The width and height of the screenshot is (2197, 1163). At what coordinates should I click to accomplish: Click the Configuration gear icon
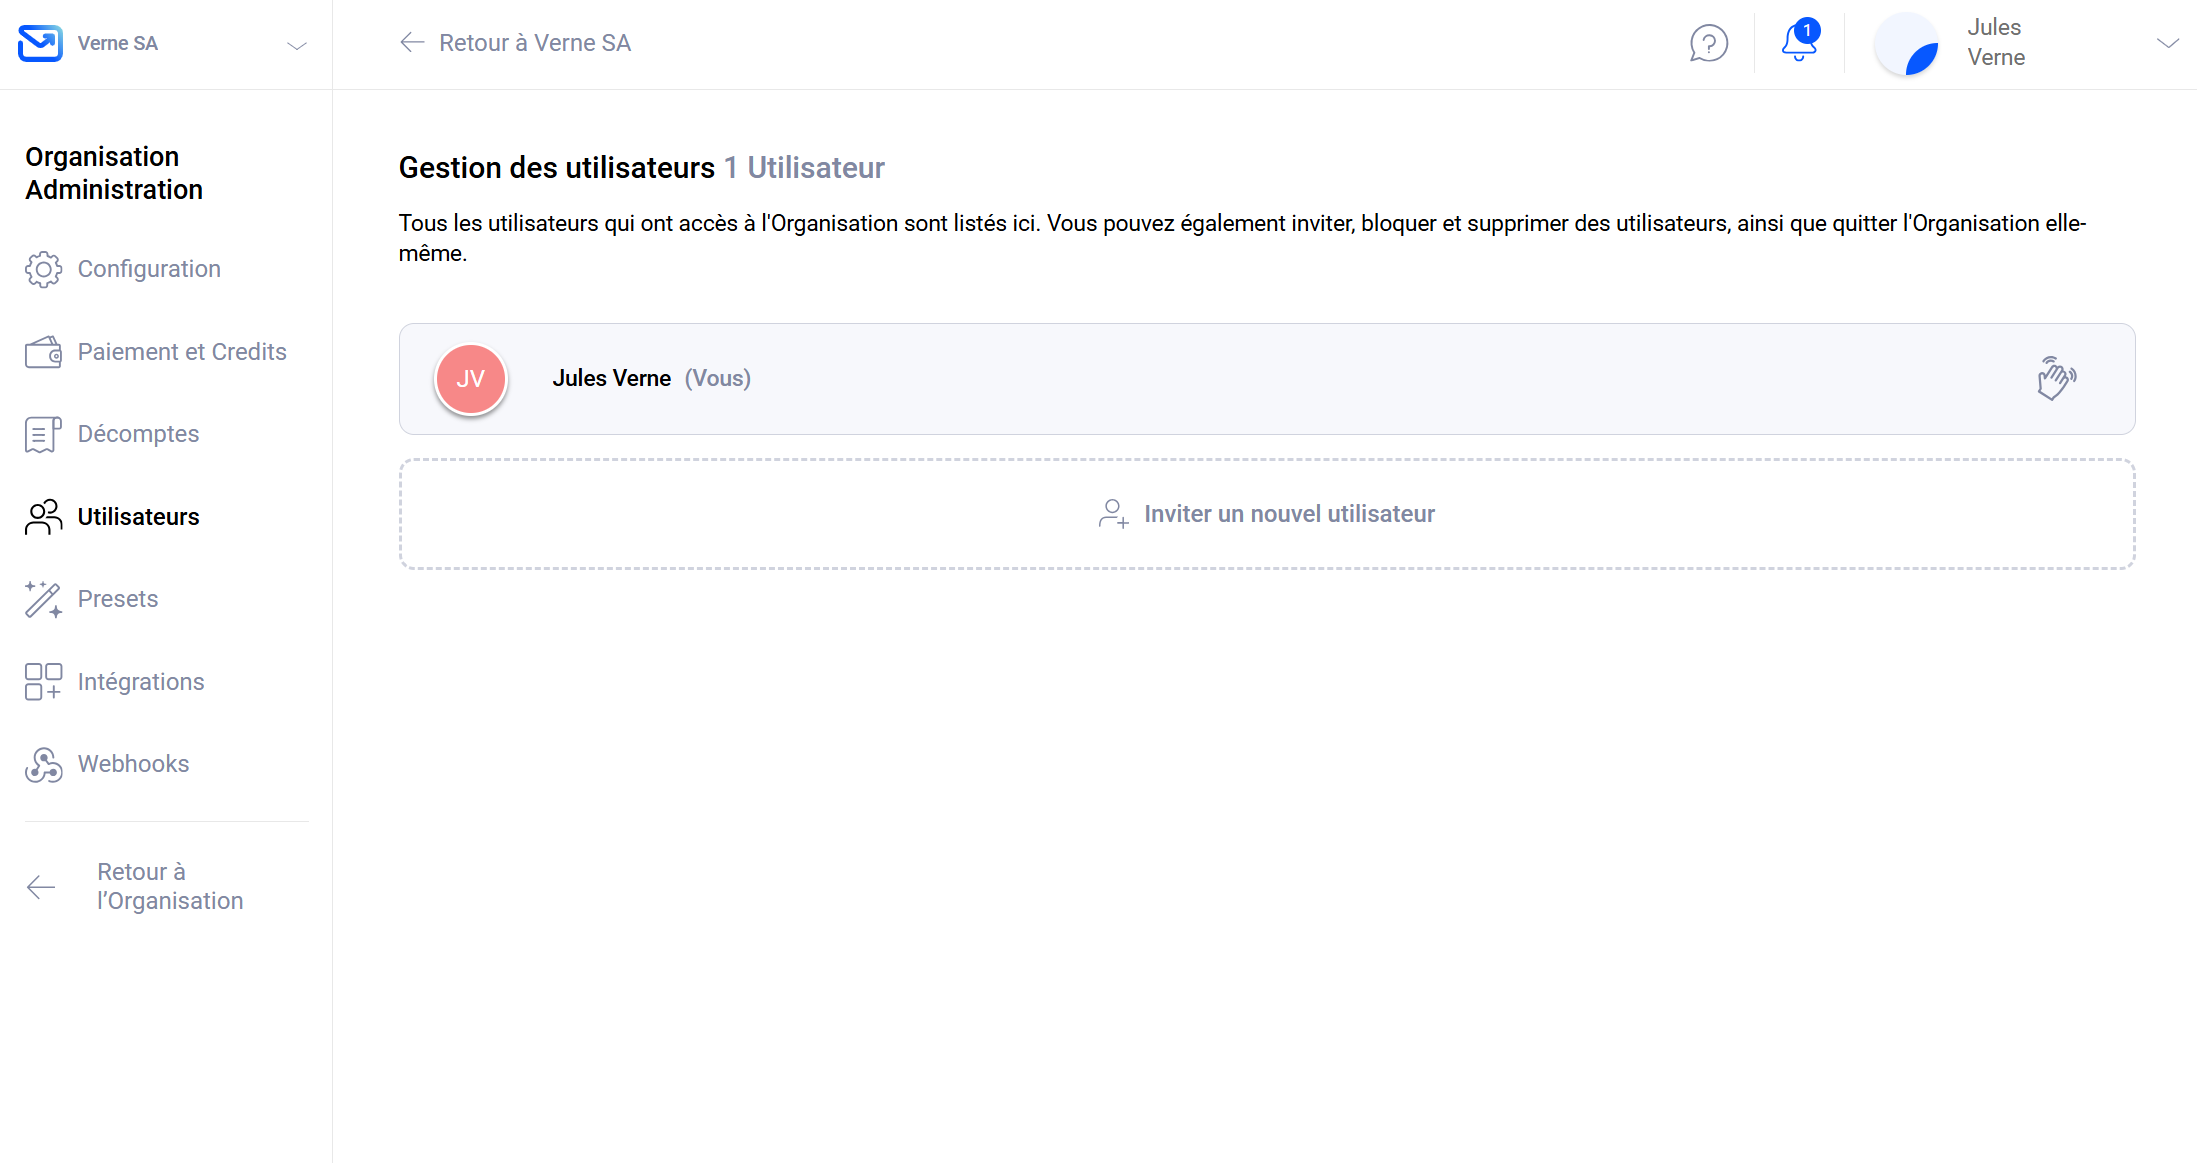(43, 269)
